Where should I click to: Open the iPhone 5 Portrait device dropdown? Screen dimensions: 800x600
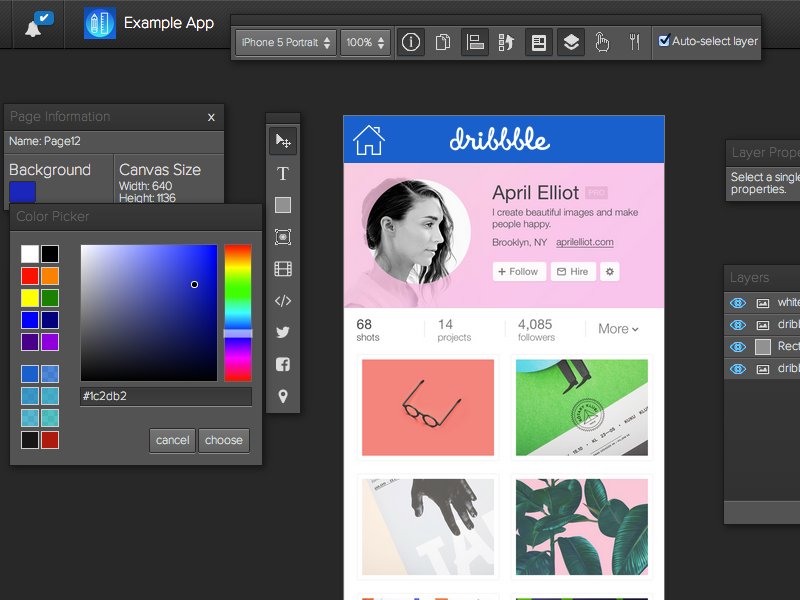coord(286,43)
